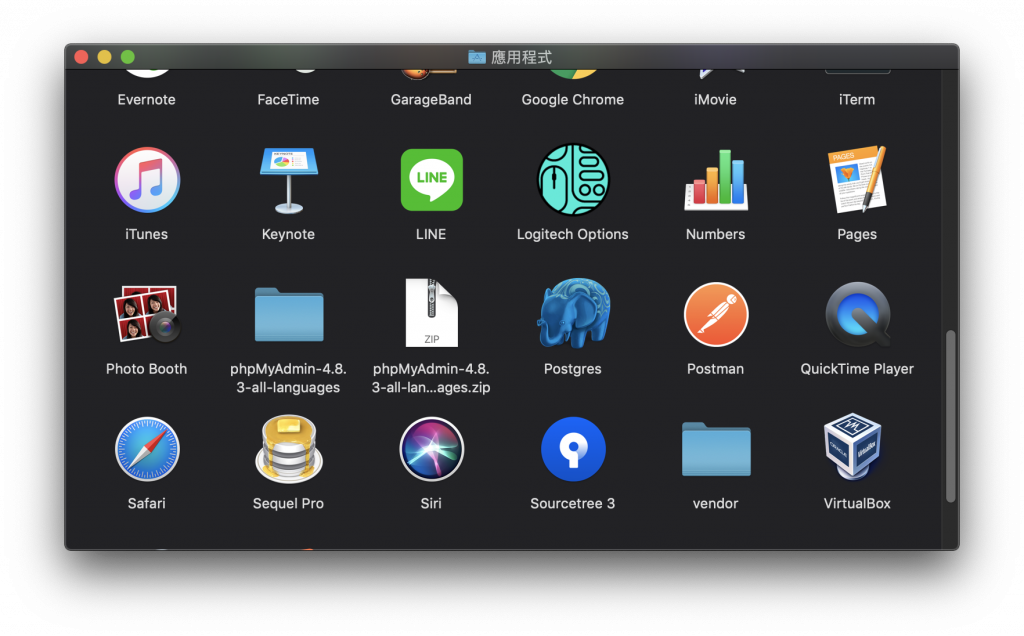This screenshot has height=636, width=1024.
Task: Click the iMovie label
Action: tap(715, 100)
